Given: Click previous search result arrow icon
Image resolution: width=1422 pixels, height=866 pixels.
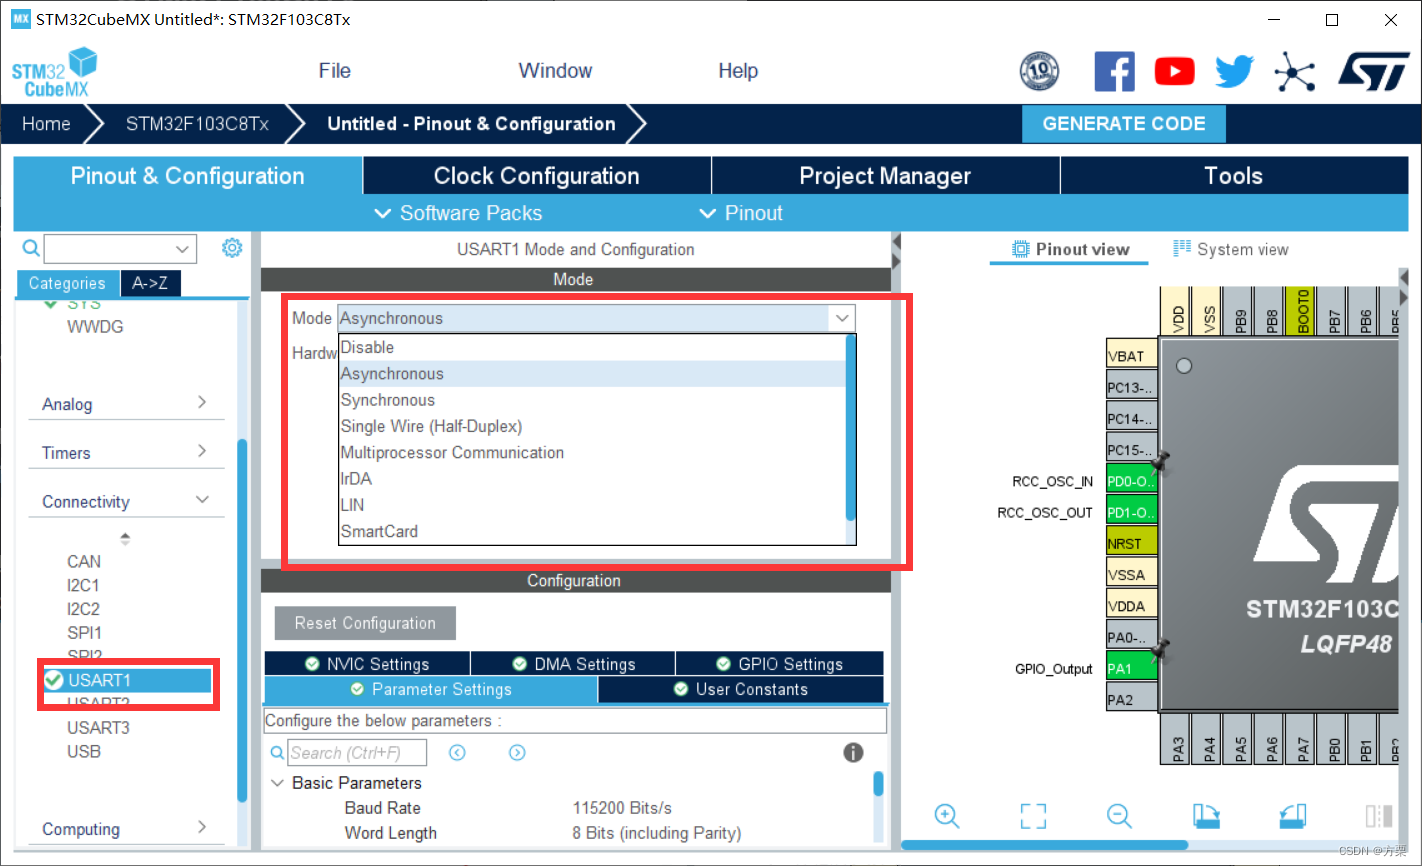Looking at the screenshot, I should pyautogui.click(x=457, y=753).
